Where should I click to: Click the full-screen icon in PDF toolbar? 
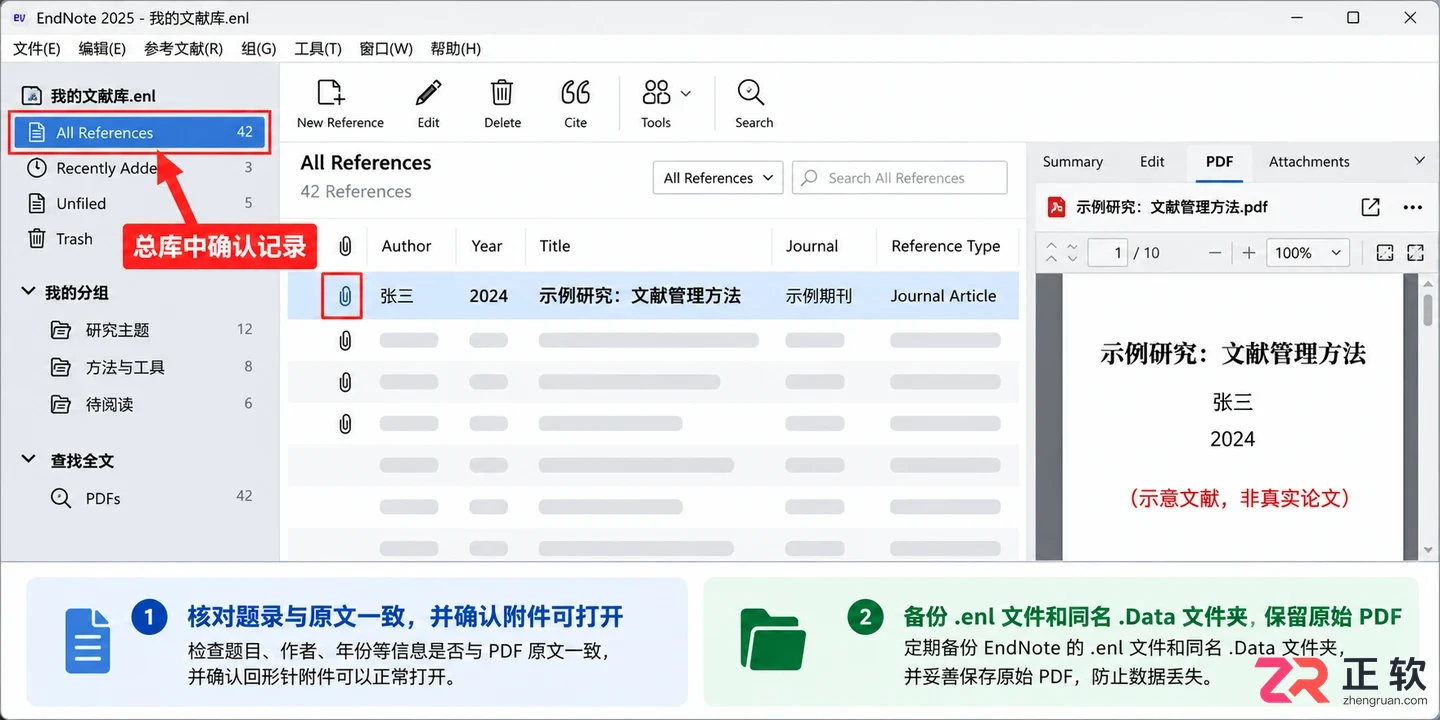point(1415,253)
